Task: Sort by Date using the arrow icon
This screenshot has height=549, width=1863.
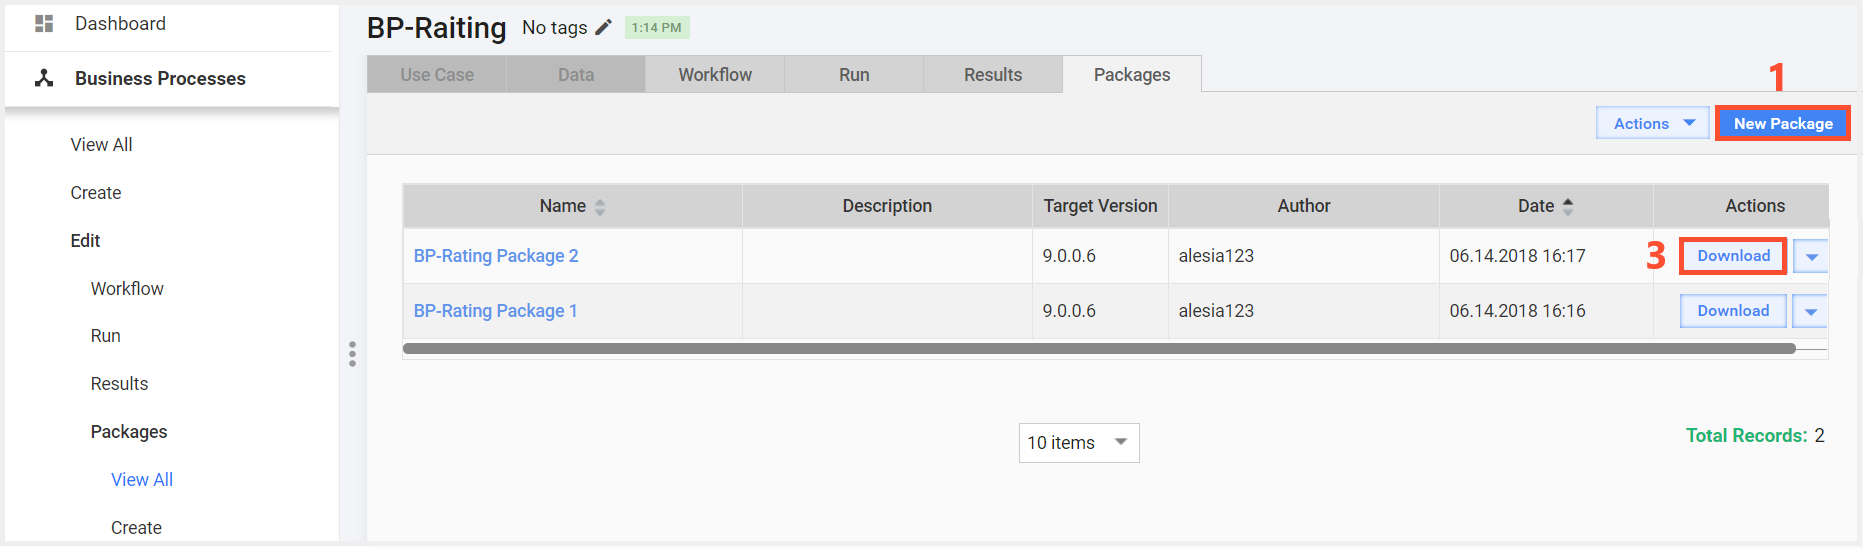Action: (x=1568, y=206)
